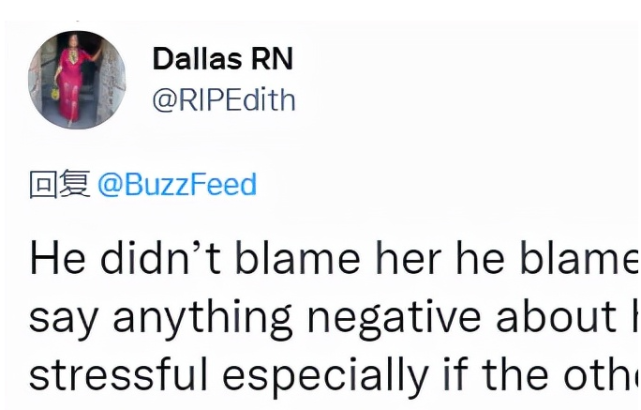Click the Dallas RN profile avatar

pos(78,80)
